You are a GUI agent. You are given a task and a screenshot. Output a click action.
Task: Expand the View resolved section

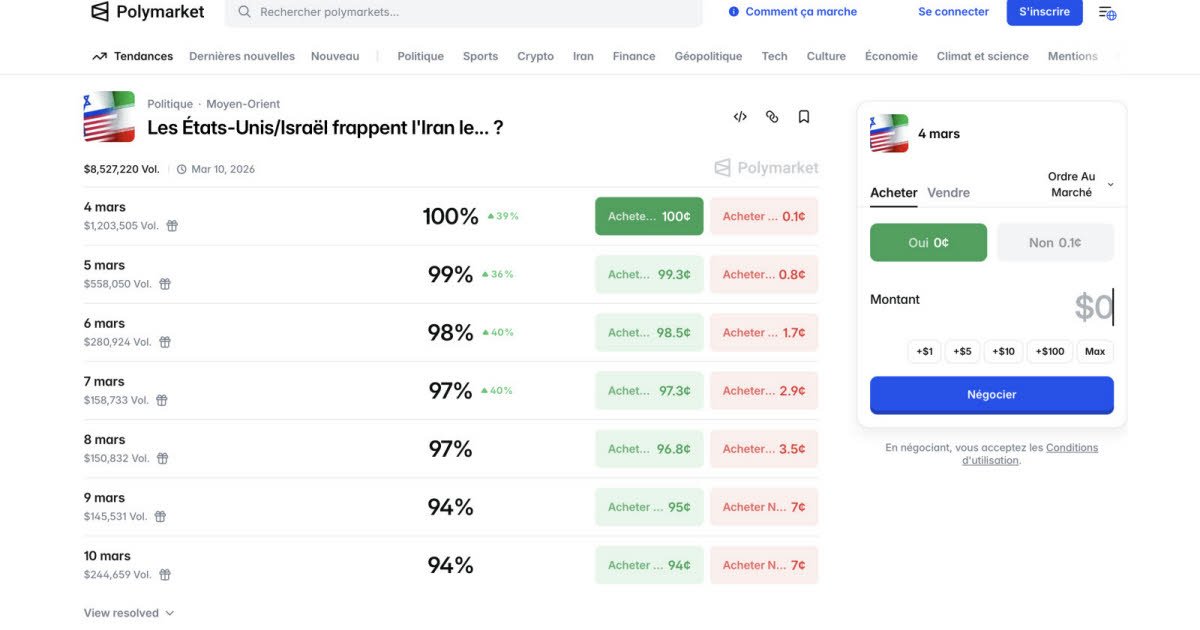129,613
